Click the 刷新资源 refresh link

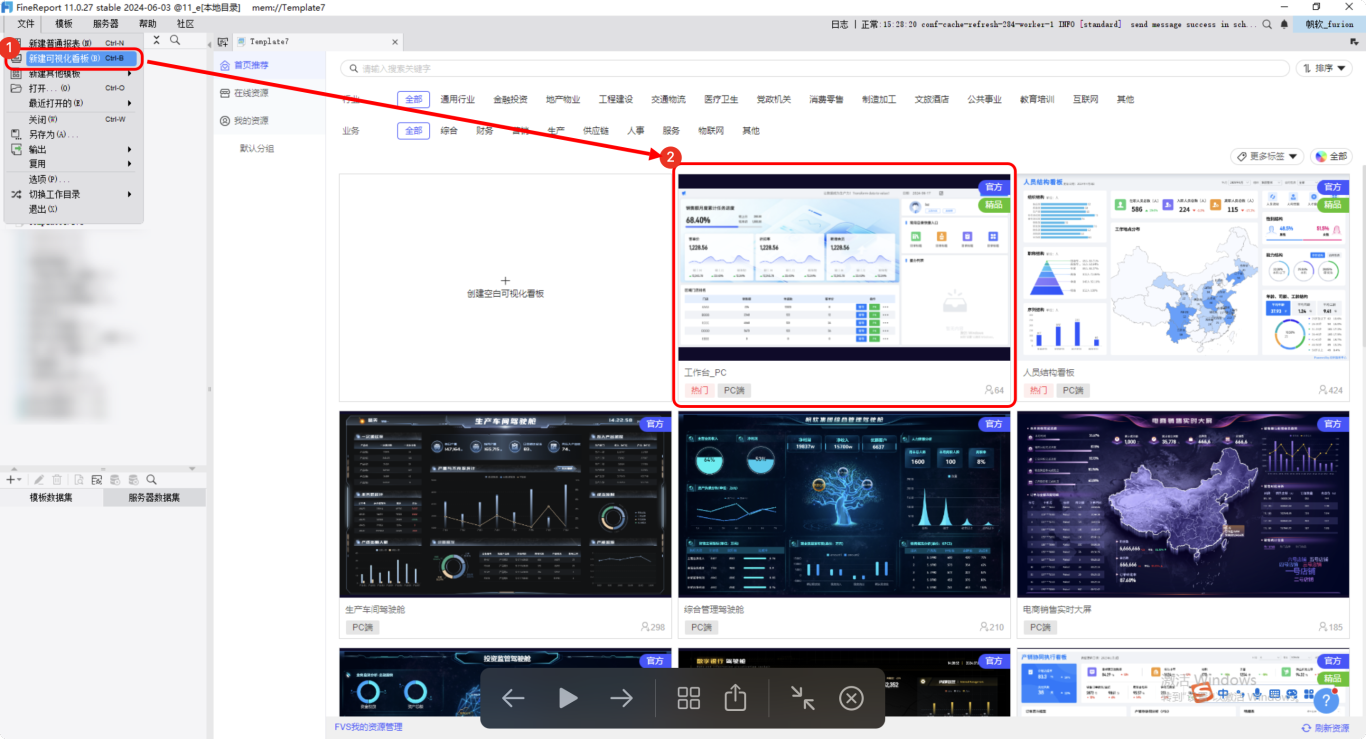1325,728
